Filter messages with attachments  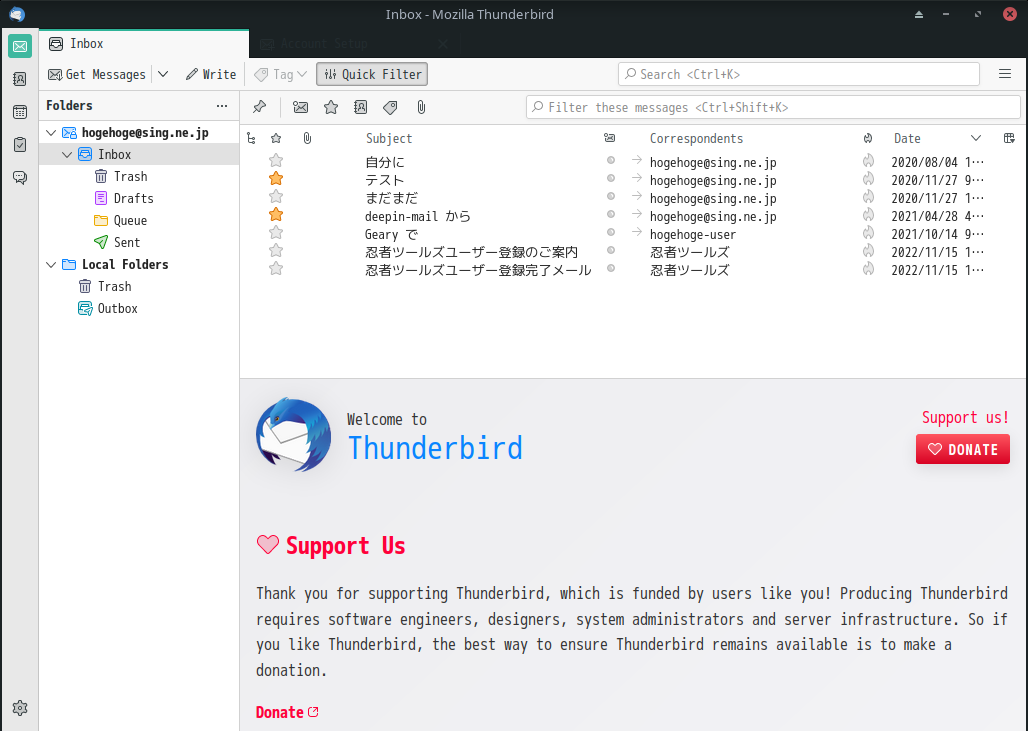coord(421,107)
